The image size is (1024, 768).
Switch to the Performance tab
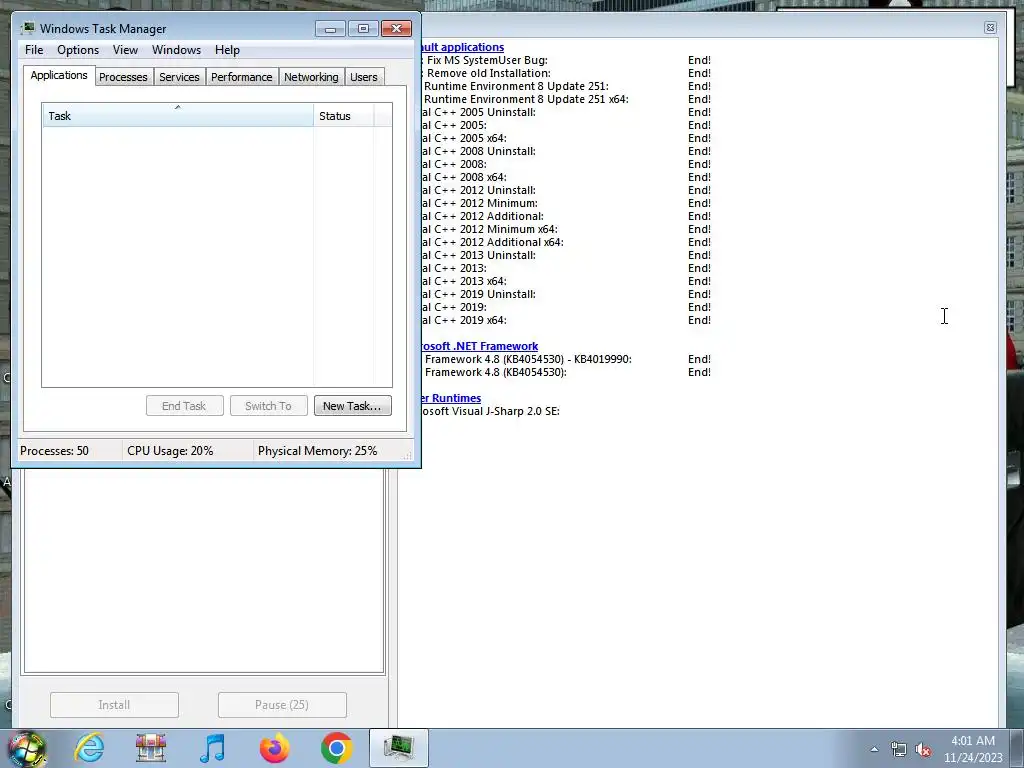click(241, 77)
